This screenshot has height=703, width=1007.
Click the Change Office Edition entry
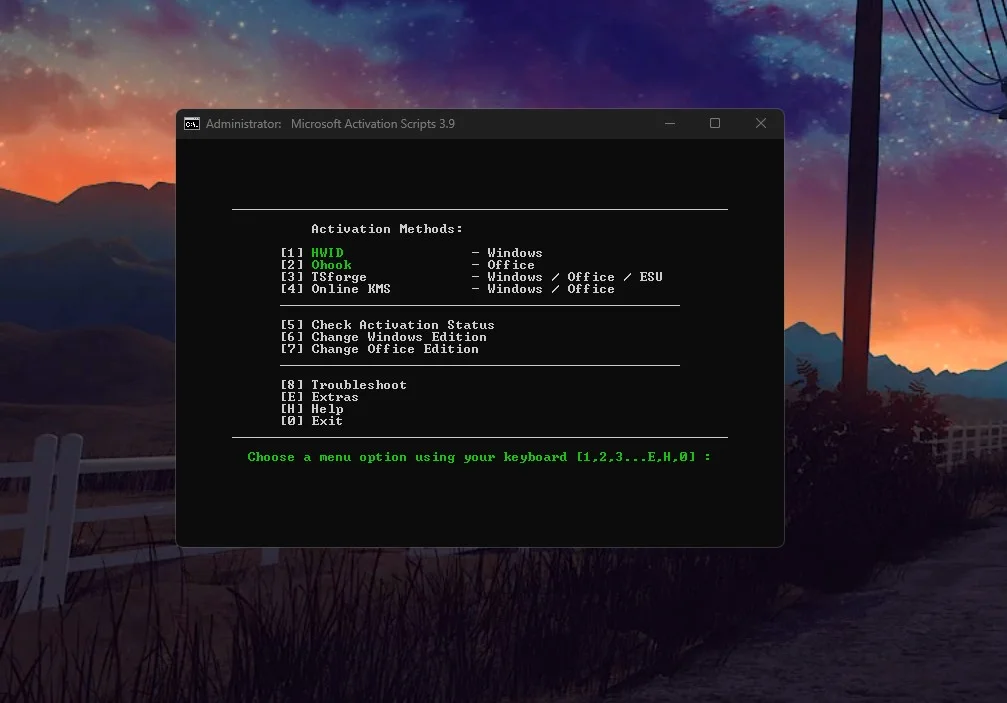[394, 349]
